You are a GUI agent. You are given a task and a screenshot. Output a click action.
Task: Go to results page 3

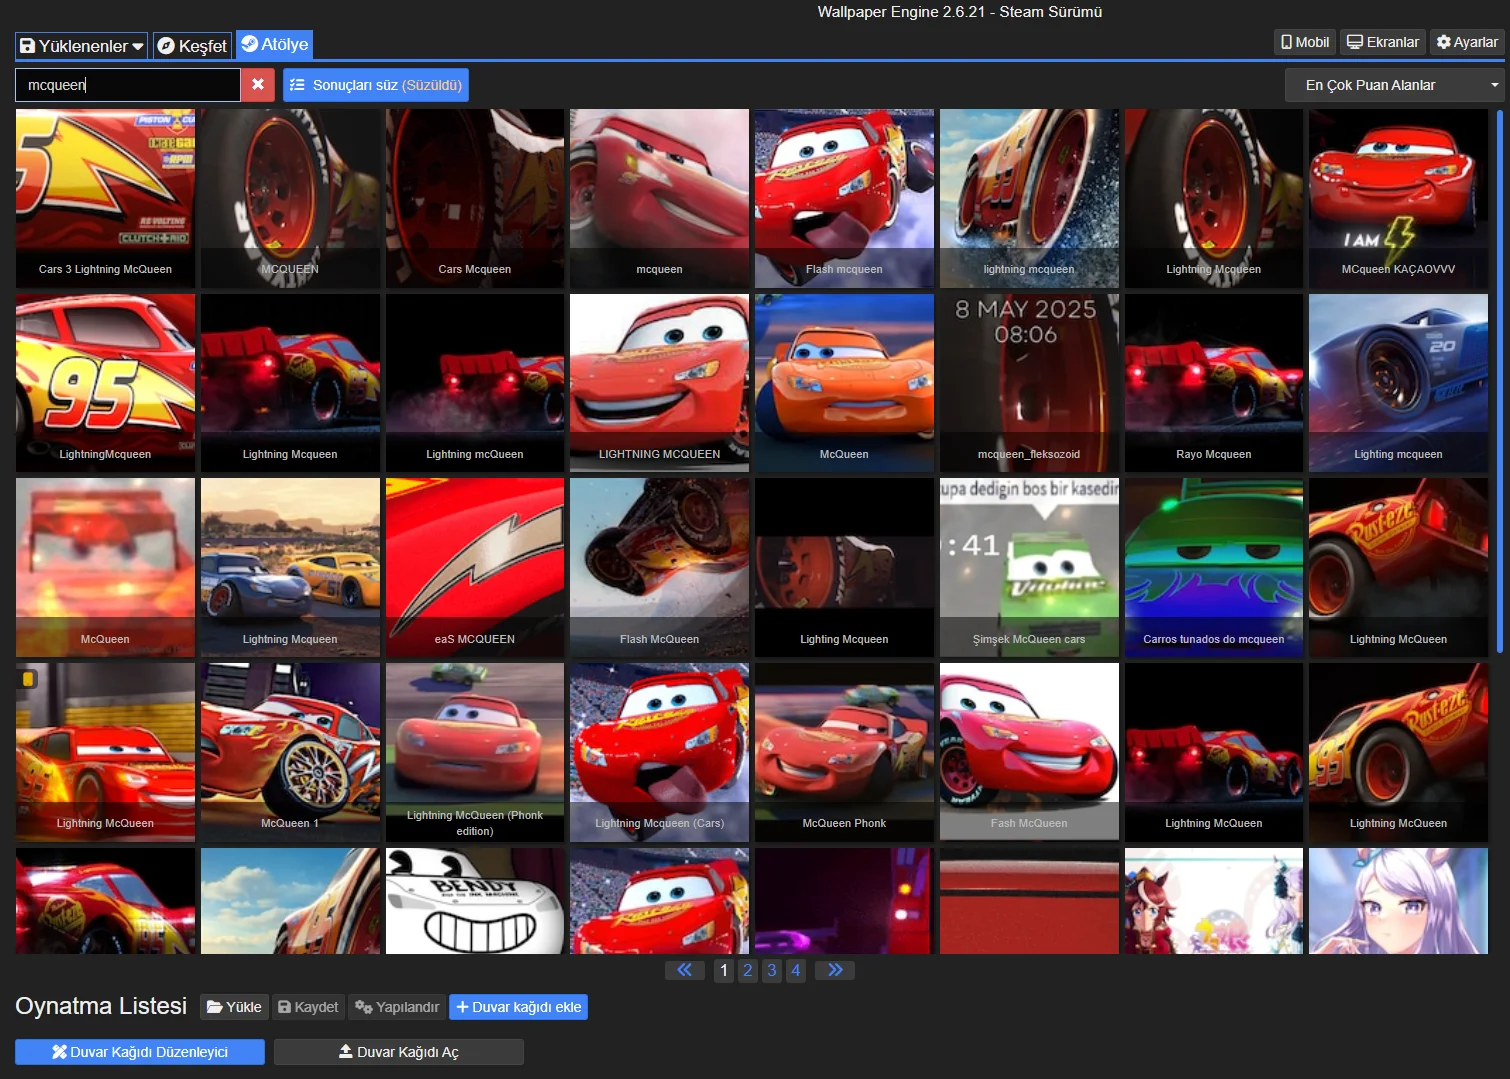[x=772, y=970]
